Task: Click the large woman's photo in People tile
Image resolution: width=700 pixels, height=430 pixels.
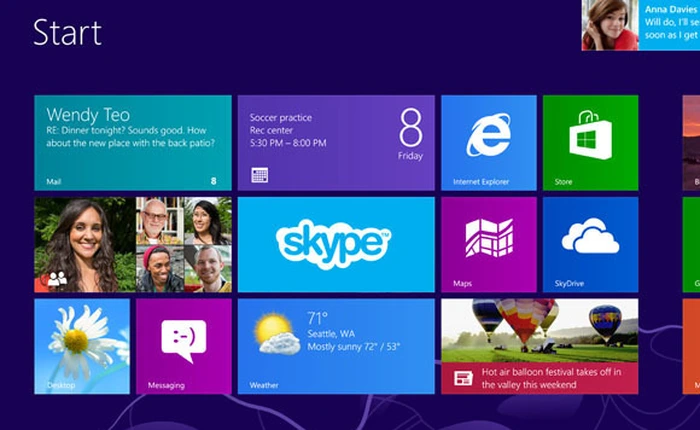Action: click(x=85, y=245)
